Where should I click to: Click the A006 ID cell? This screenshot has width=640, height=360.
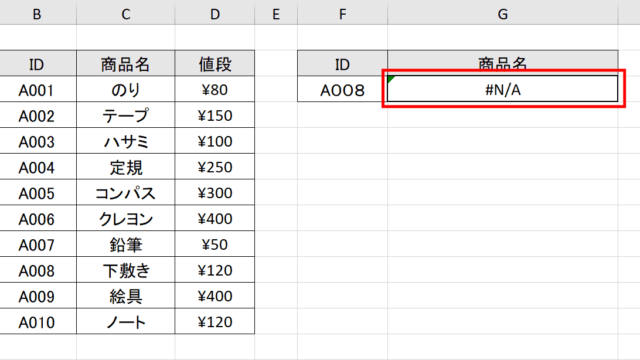tap(37, 218)
